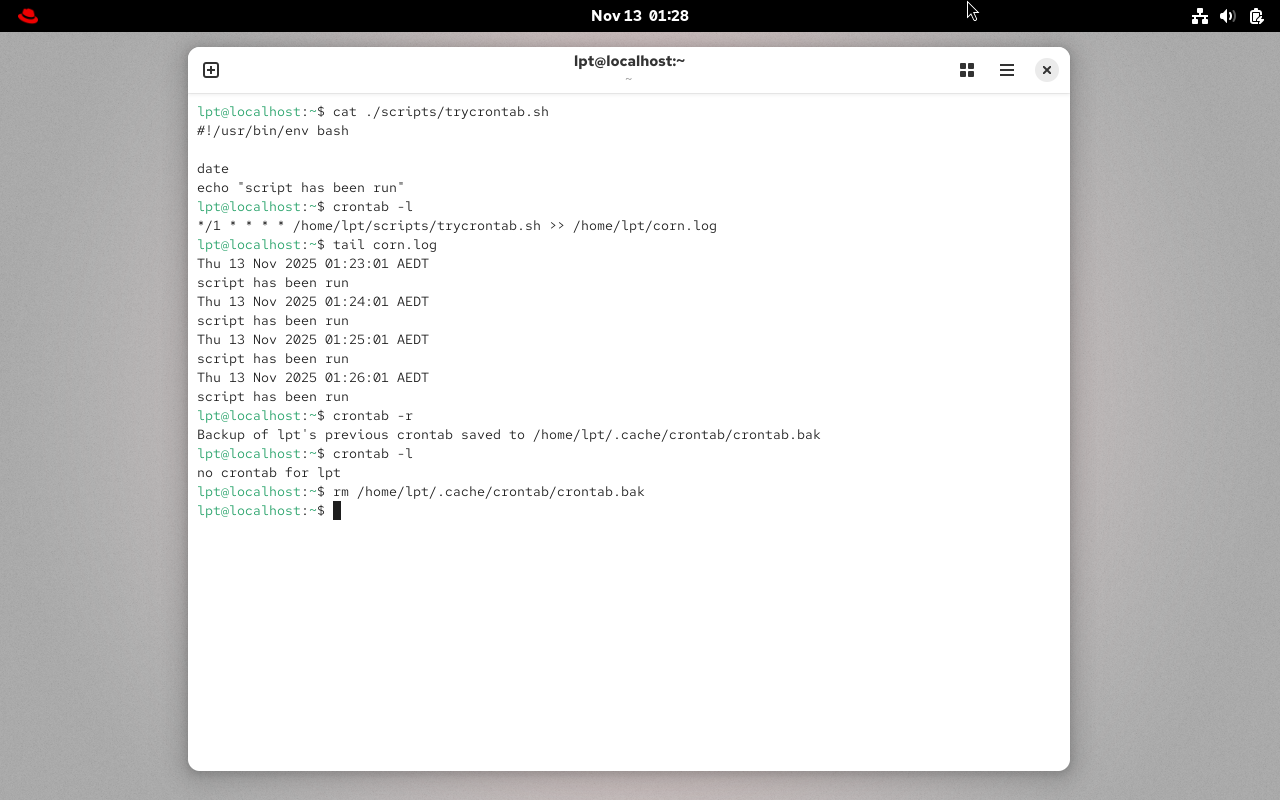The height and width of the screenshot is (800, 1280).
Task: Select the crontab -r command text
Action: (372, 415)
